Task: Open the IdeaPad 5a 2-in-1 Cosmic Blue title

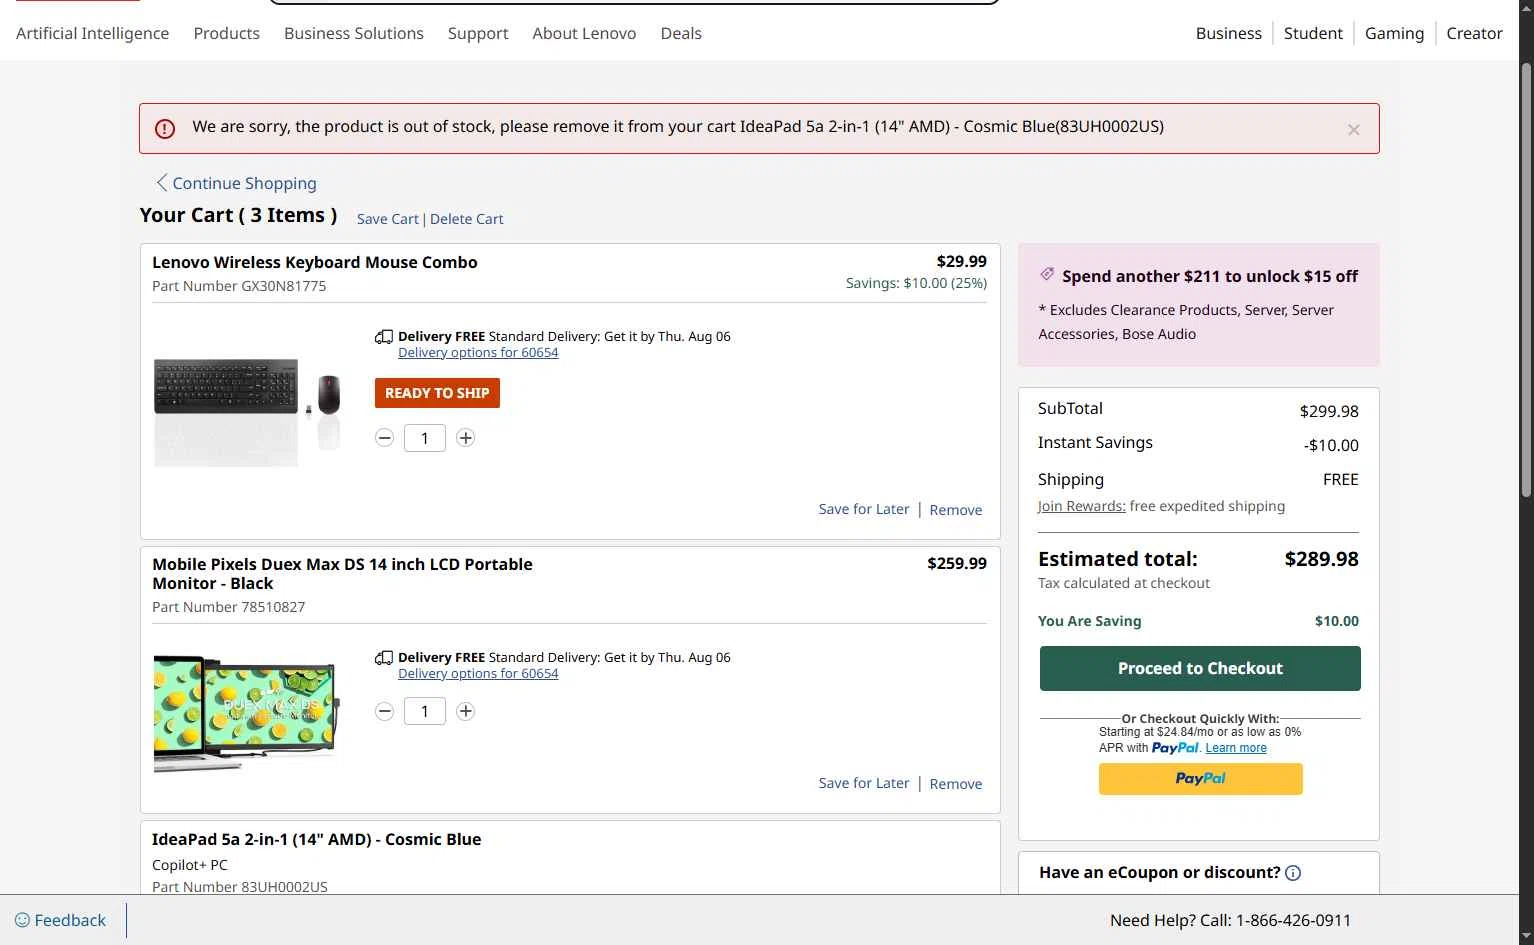Action: (x=317, y=839)
